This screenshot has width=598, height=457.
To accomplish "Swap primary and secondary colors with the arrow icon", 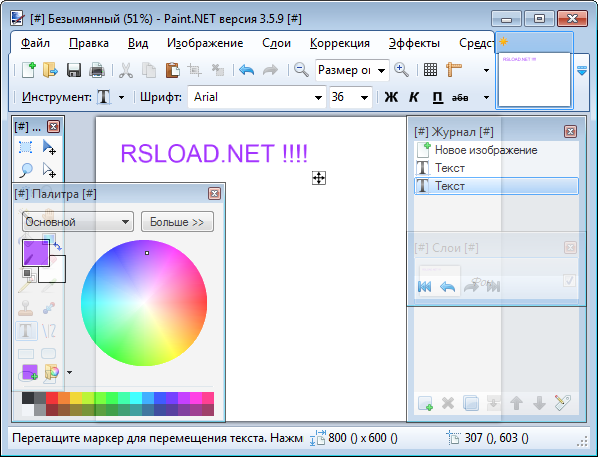I will [x=58, y=246].
